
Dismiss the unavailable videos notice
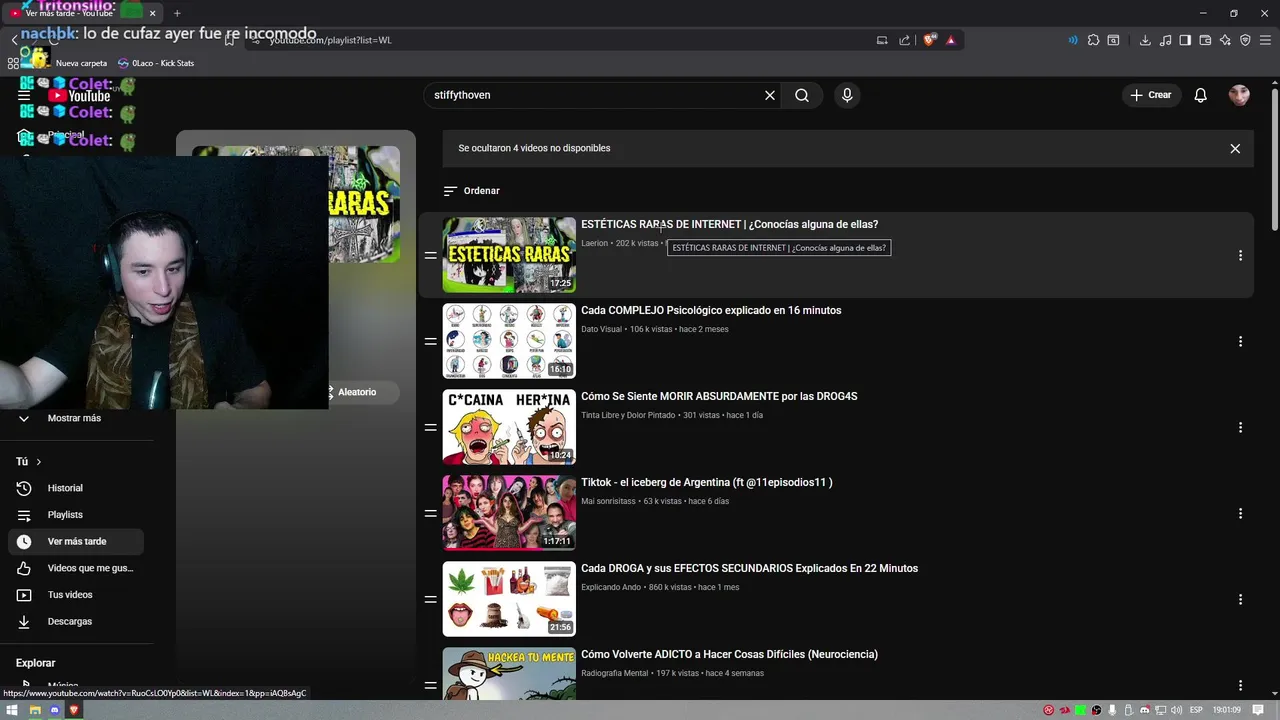(x=1235, y=148)
